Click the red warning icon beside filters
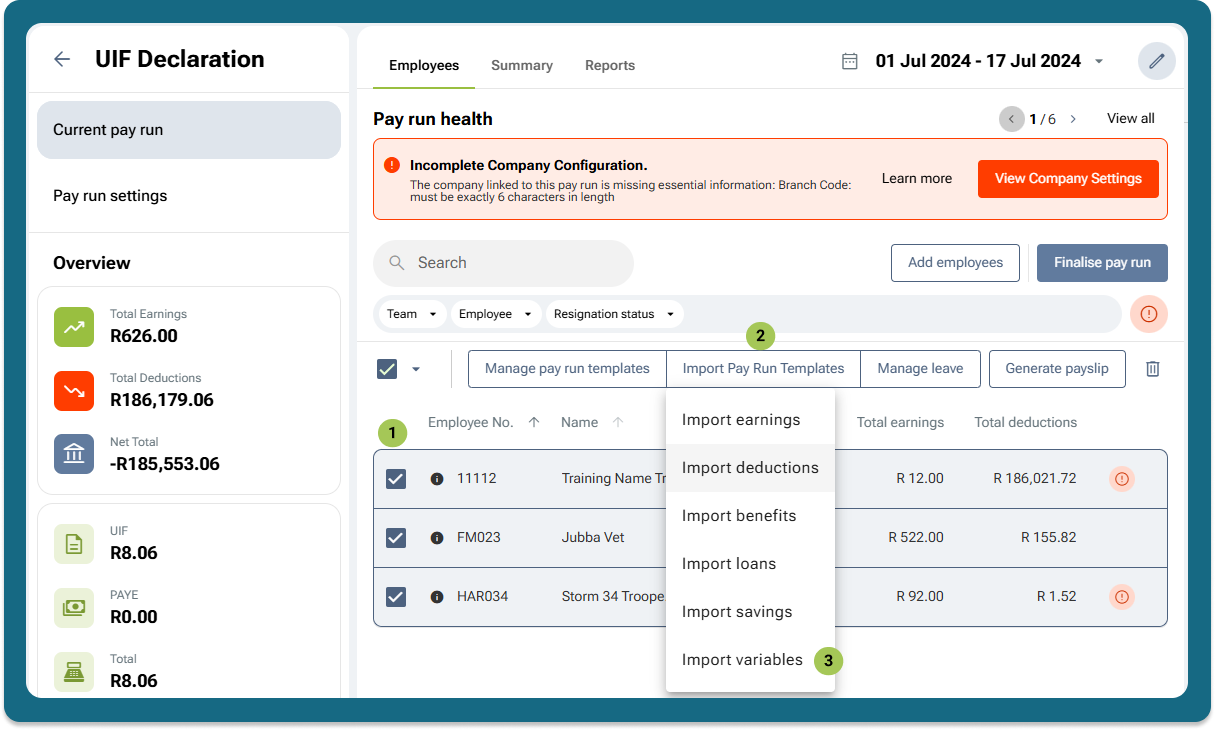This screenshot has width=1215, height=730. (1148, 314)
